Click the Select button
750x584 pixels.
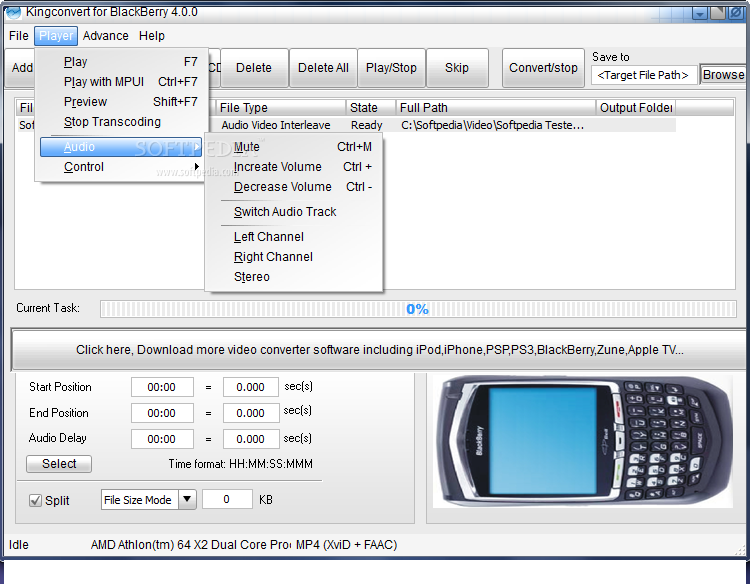tap(59, 464)
